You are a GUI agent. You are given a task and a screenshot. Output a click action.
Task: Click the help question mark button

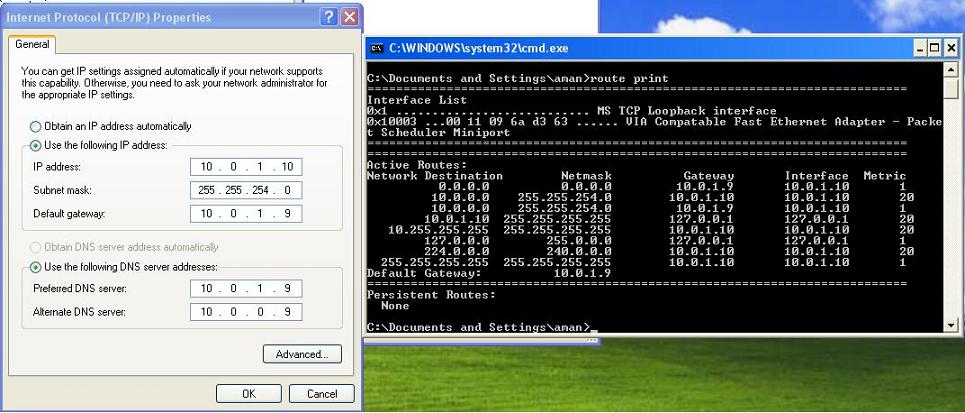click(329, 17)
